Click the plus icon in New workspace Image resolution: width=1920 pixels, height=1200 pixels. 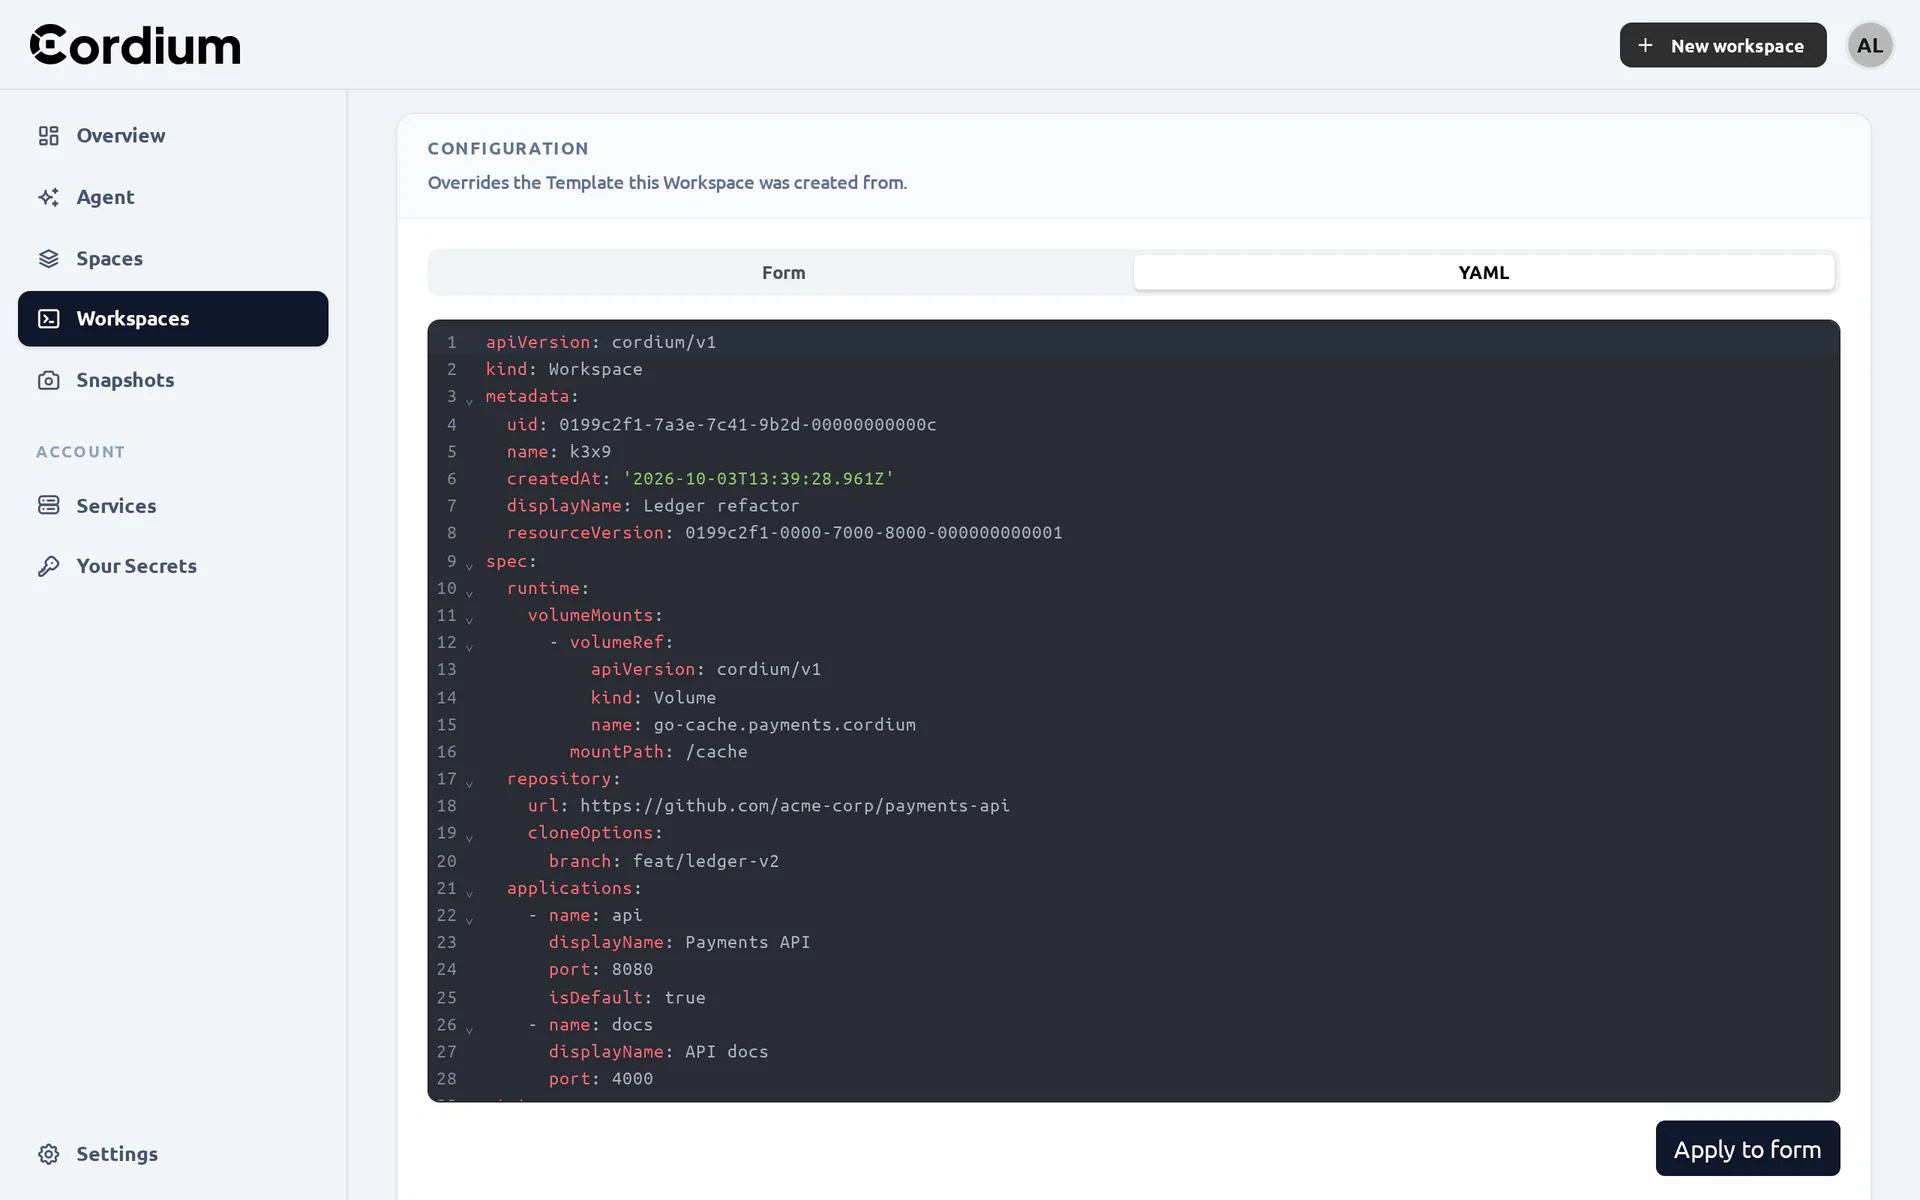pos(1645,45)
